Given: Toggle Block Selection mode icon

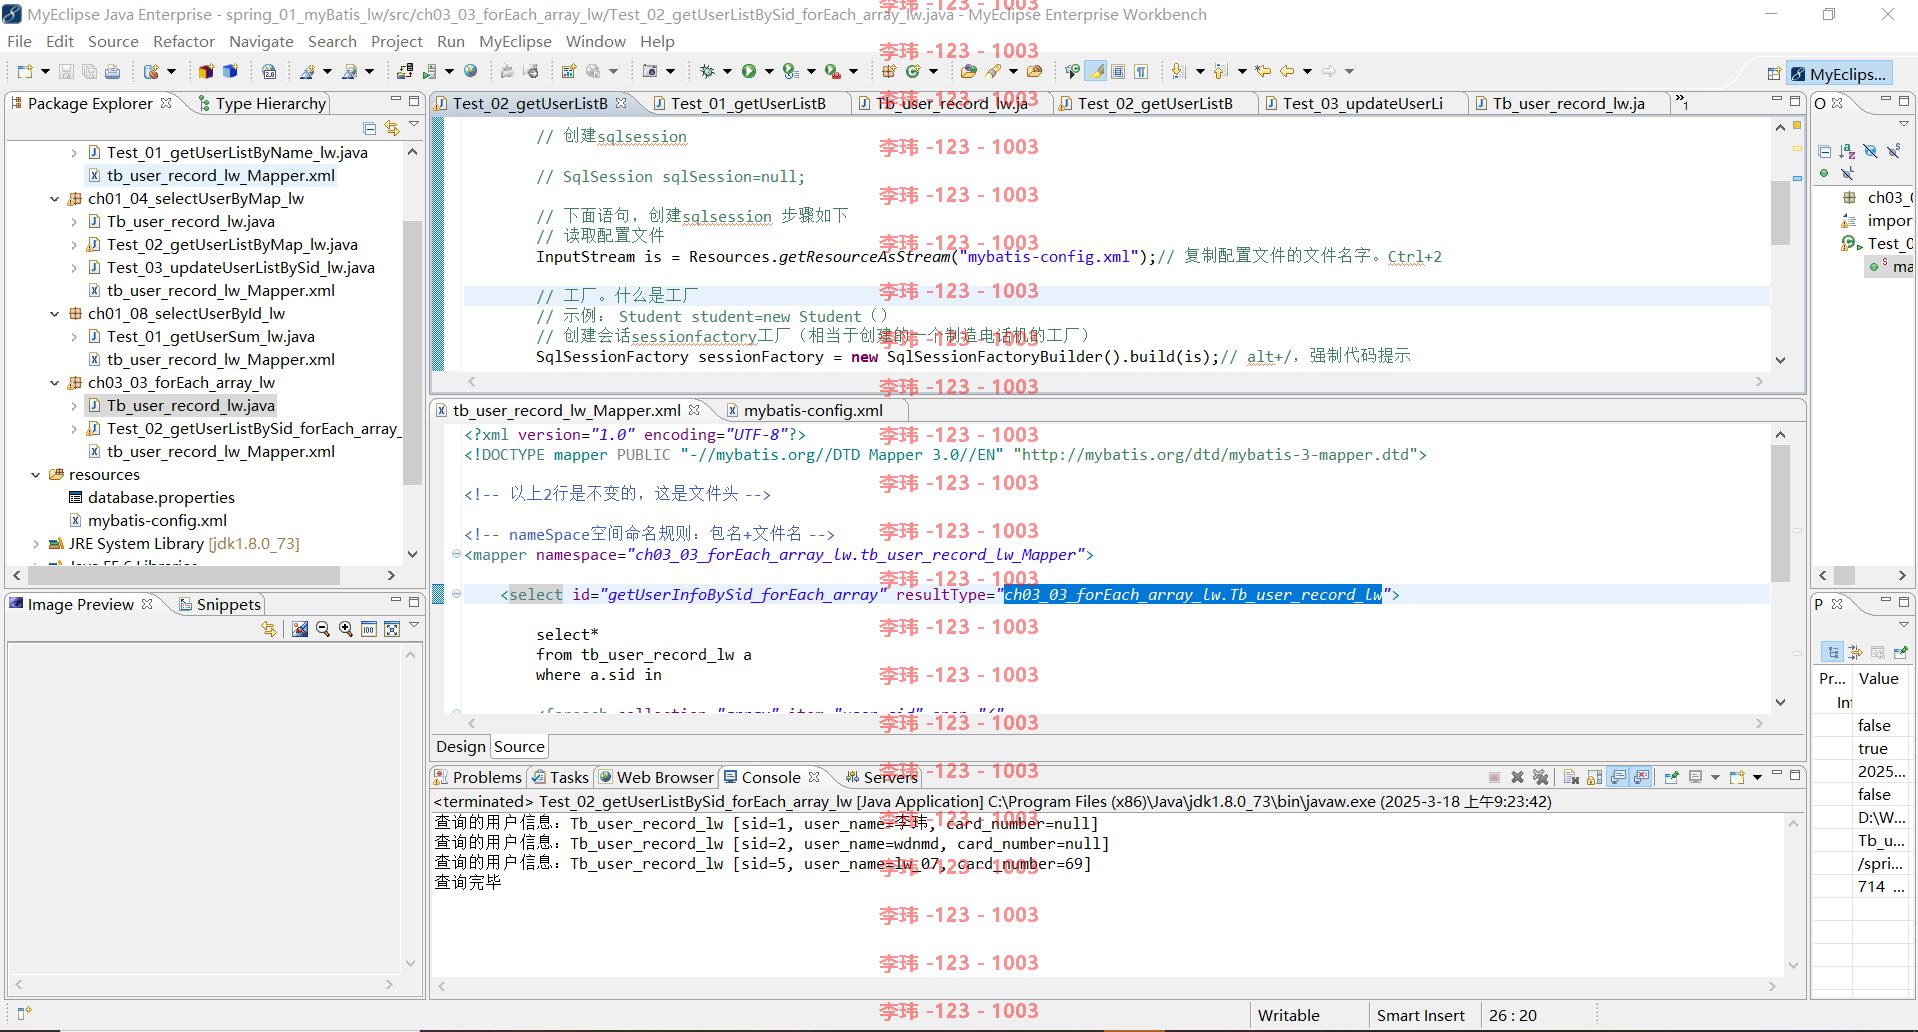Looking at the screenshot, I should (x=1119, y=71).
